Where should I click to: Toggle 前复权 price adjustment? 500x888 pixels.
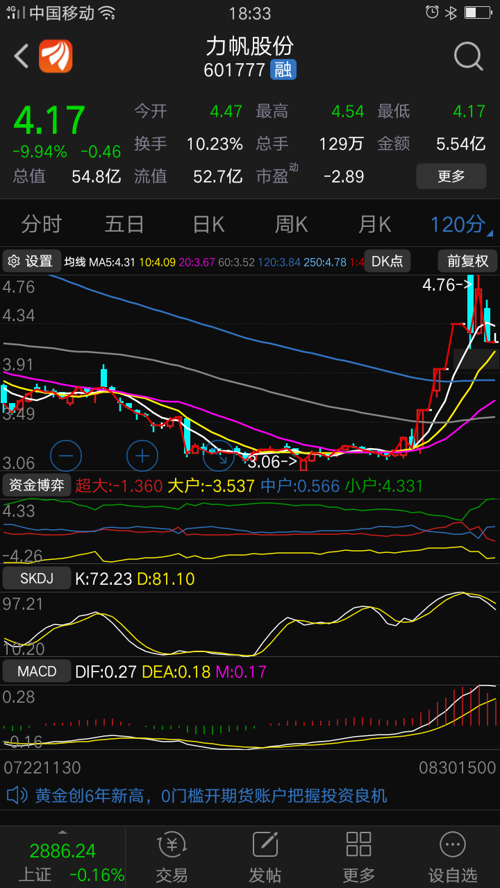(x=467, y=261)
